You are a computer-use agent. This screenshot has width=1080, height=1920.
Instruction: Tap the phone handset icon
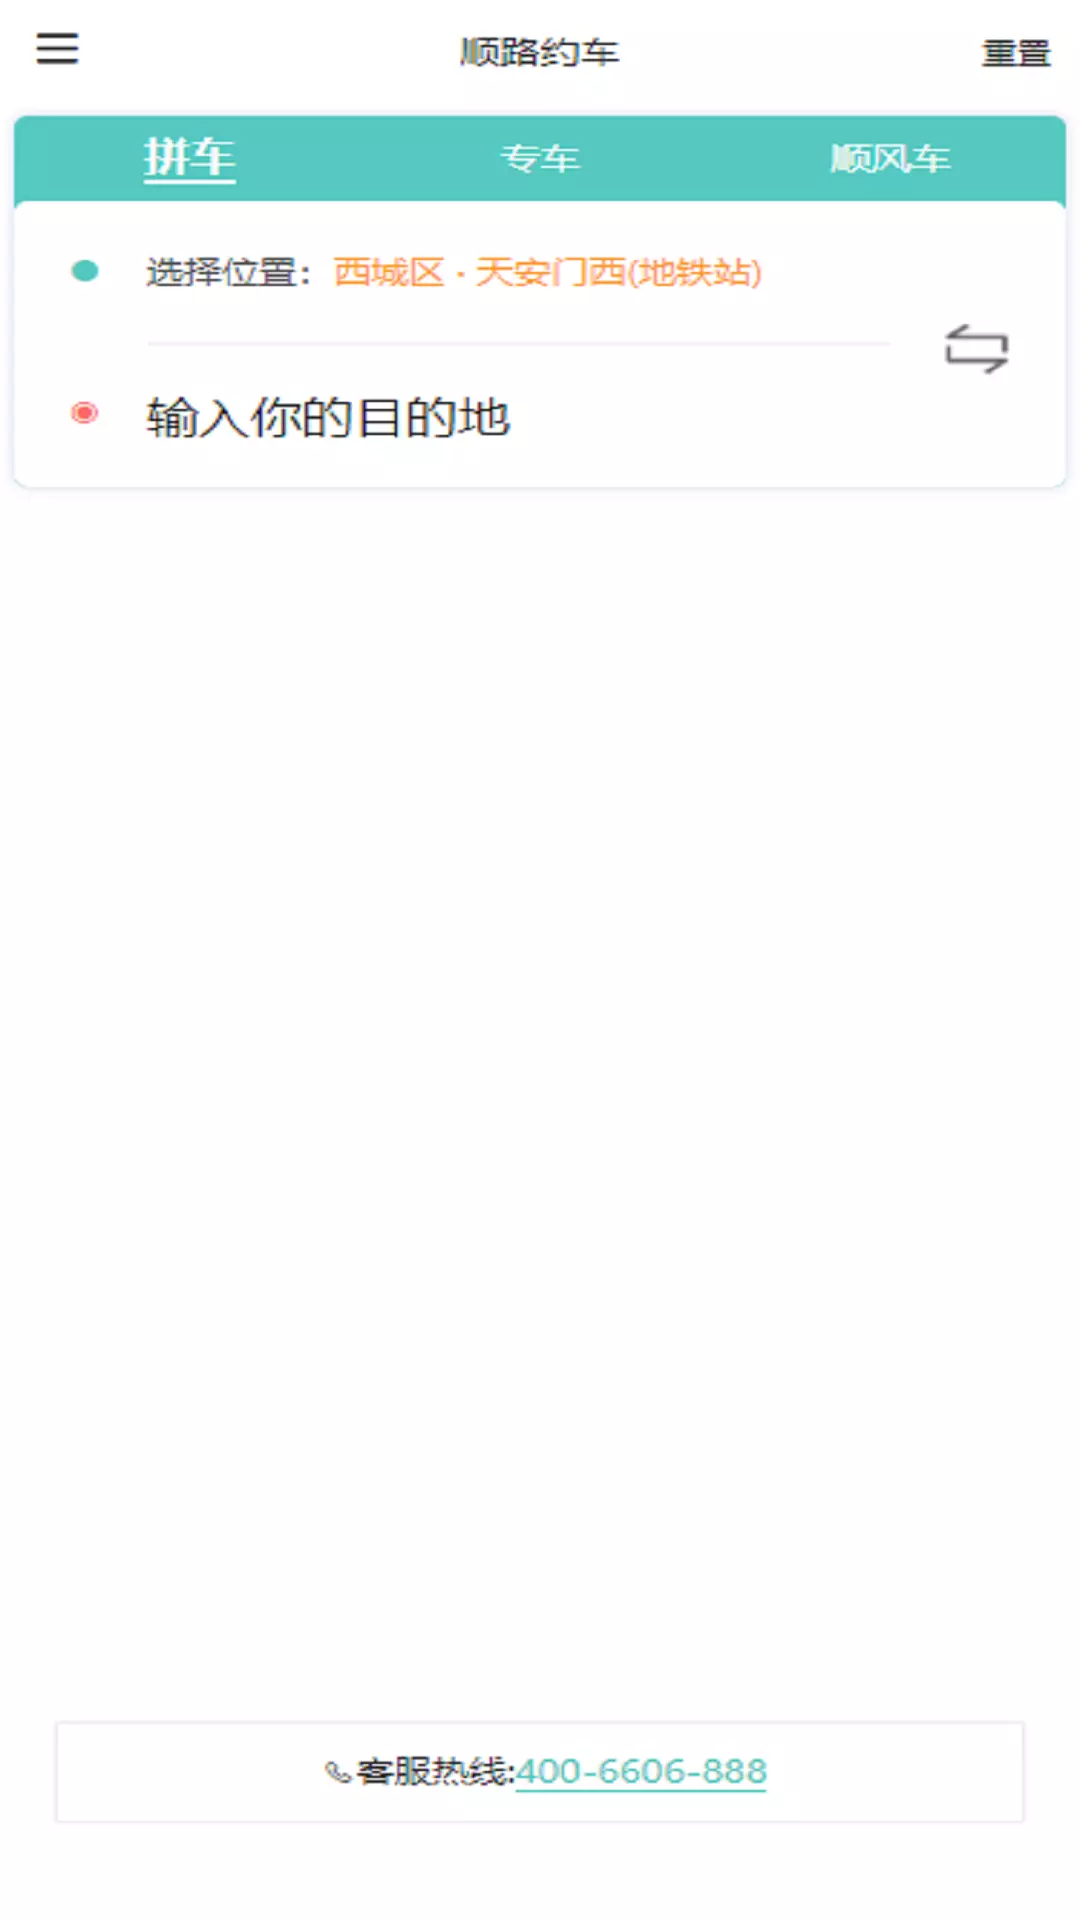click(338, 1773)
